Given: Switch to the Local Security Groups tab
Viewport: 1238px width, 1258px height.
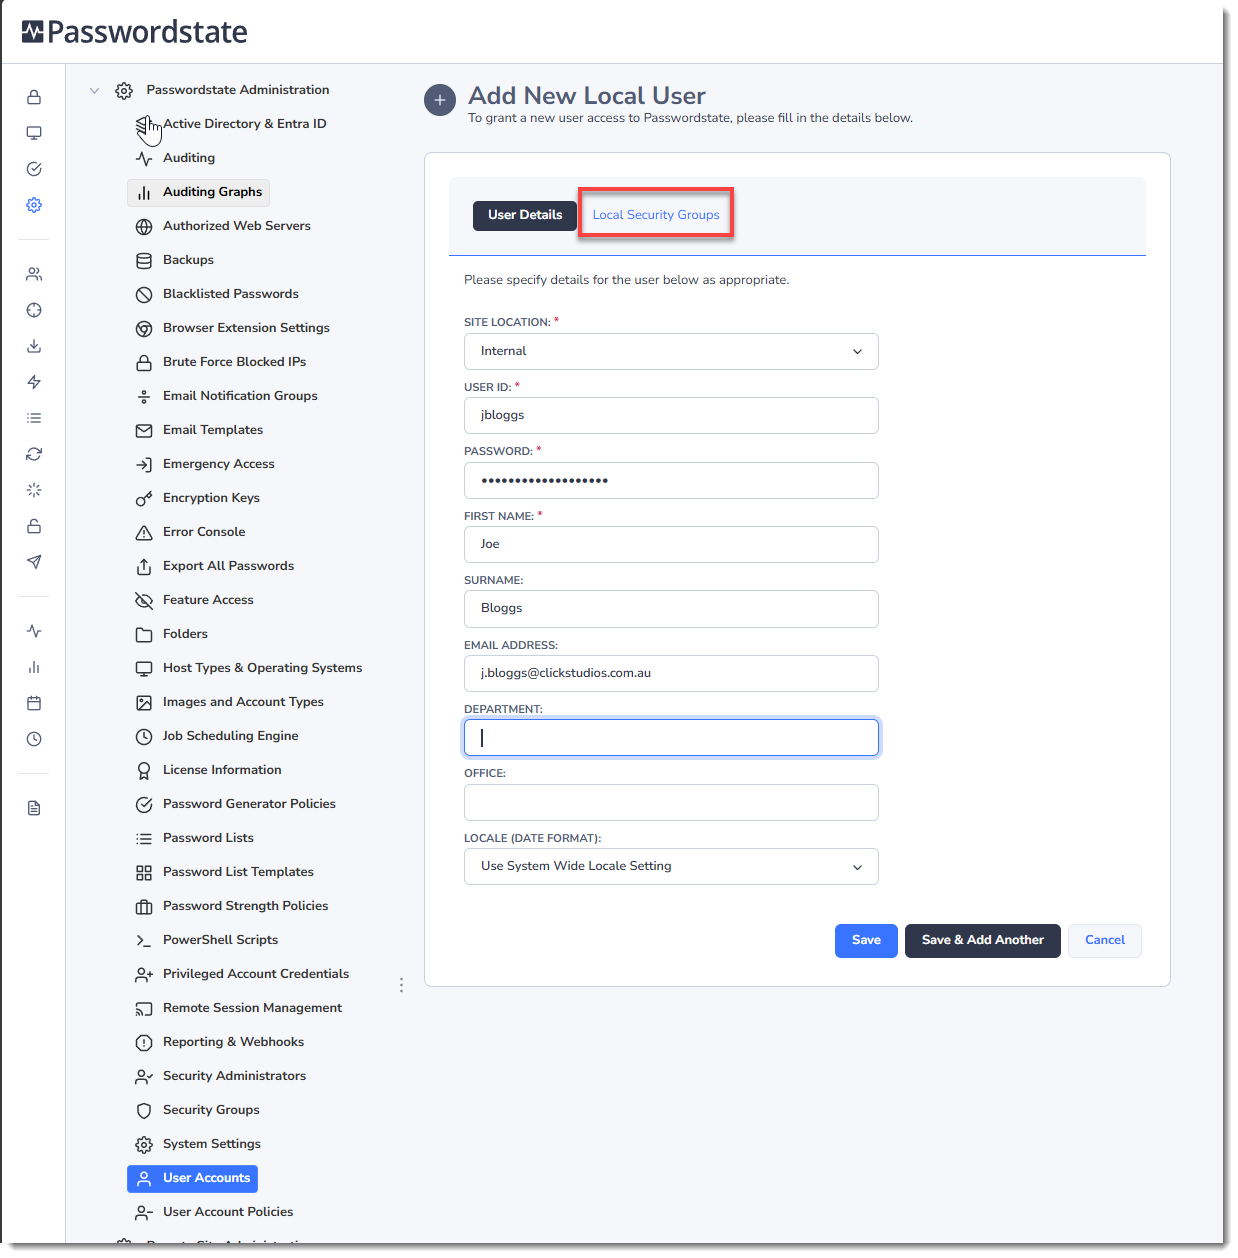Looking at the screenshot, I should tap(656, 215).
